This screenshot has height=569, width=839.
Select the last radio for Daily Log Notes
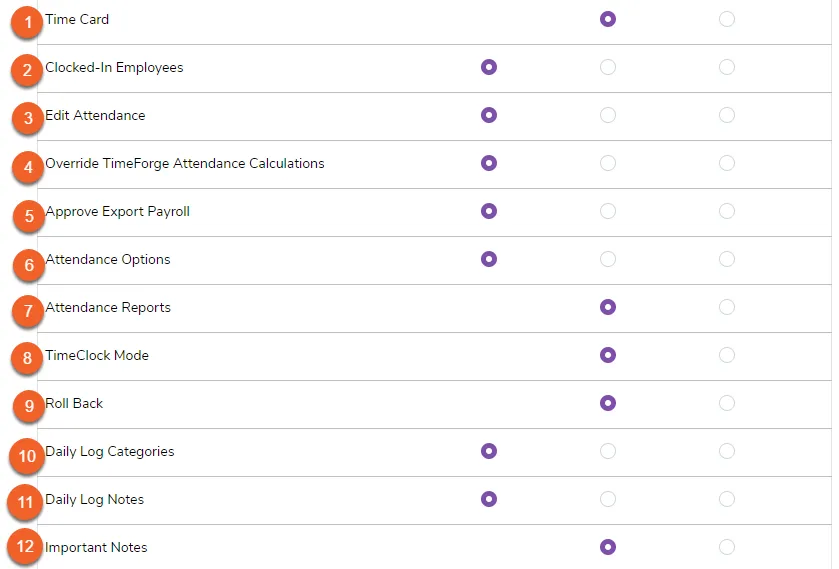tap(727, 499)
